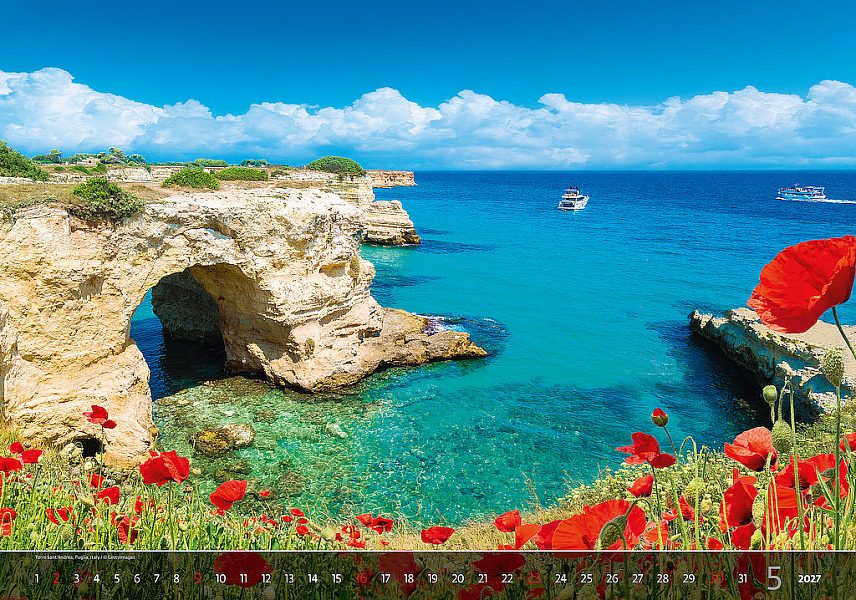Click date 25 on the calendar strip
This screenshot has height=600, width=856.
pyautogui.click(x=586, y=579)
